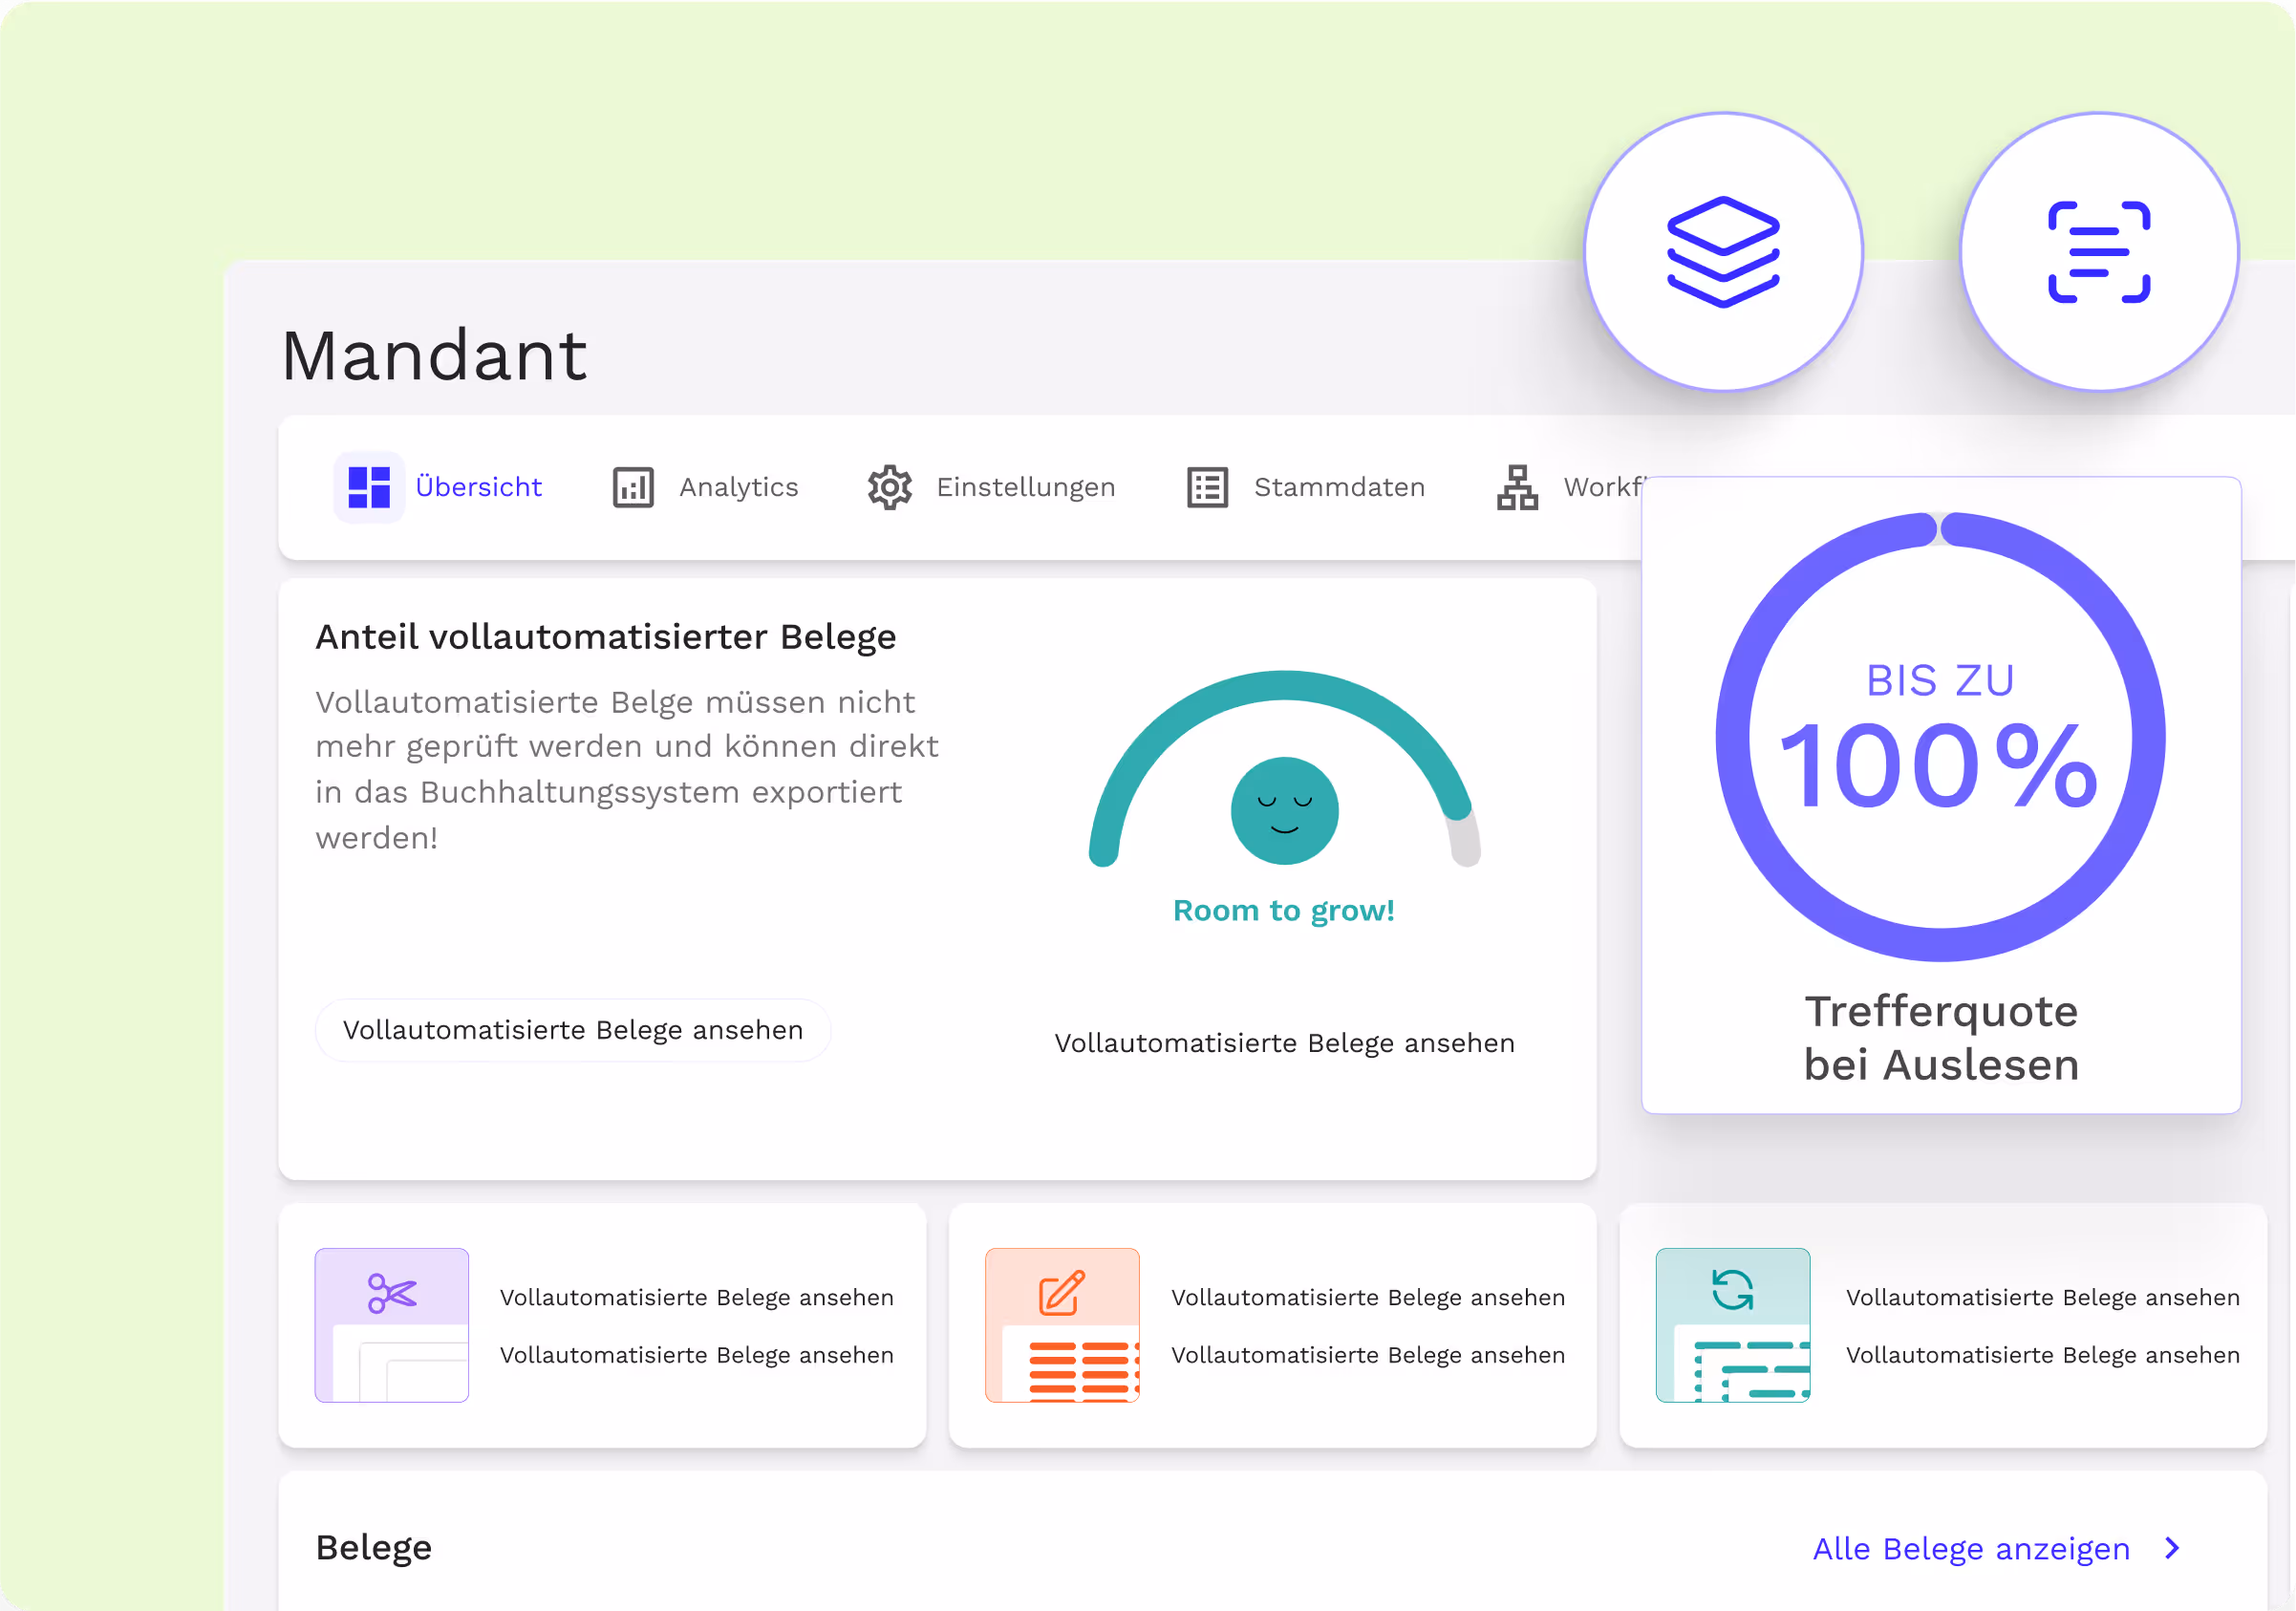The image size is (2296, 1611).
Task: Click the orange edit pencil thumbnail
Action: [1062, 1324]
